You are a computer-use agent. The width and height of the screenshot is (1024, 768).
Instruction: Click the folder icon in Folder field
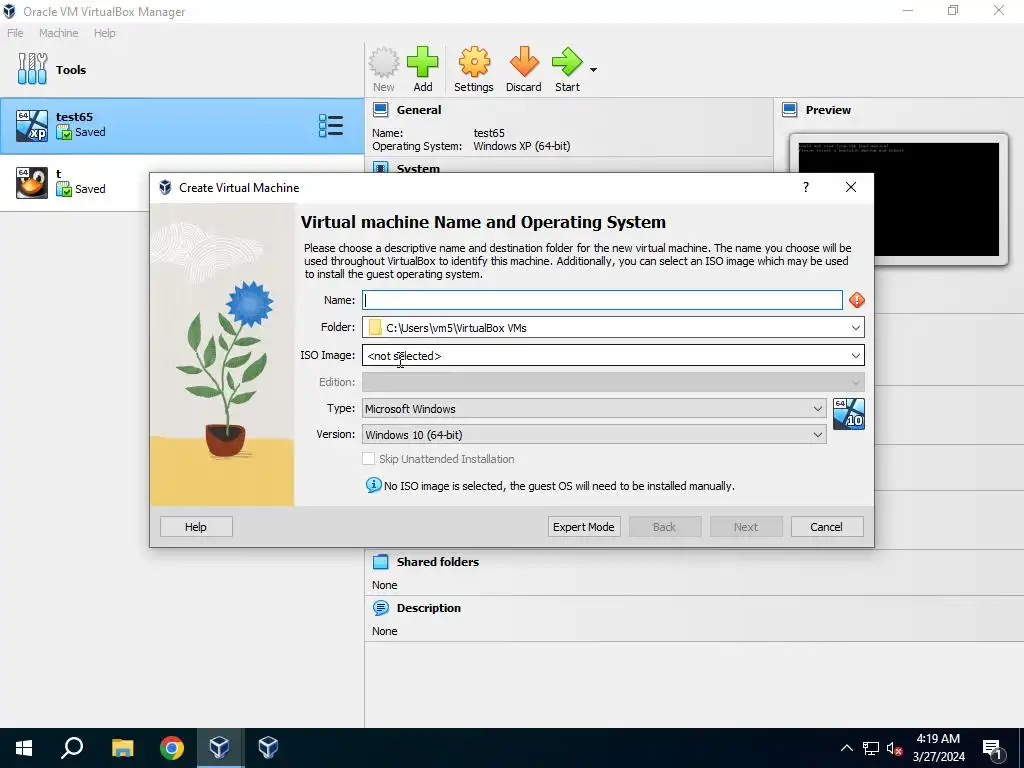pos(375,328)
